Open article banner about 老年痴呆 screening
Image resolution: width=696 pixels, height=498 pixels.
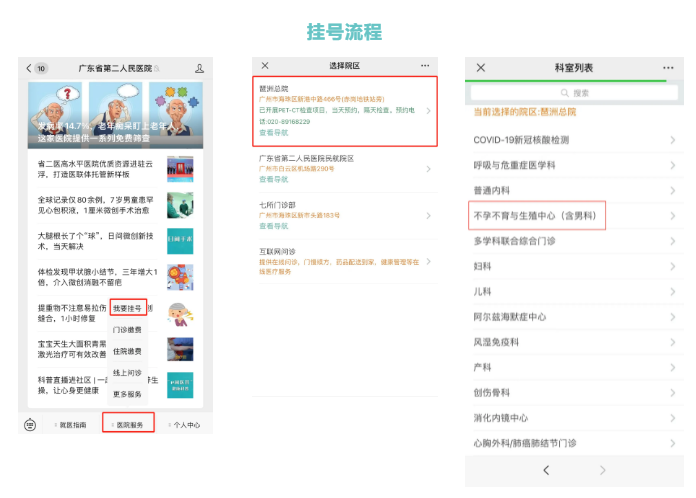(x=115, y=115)
